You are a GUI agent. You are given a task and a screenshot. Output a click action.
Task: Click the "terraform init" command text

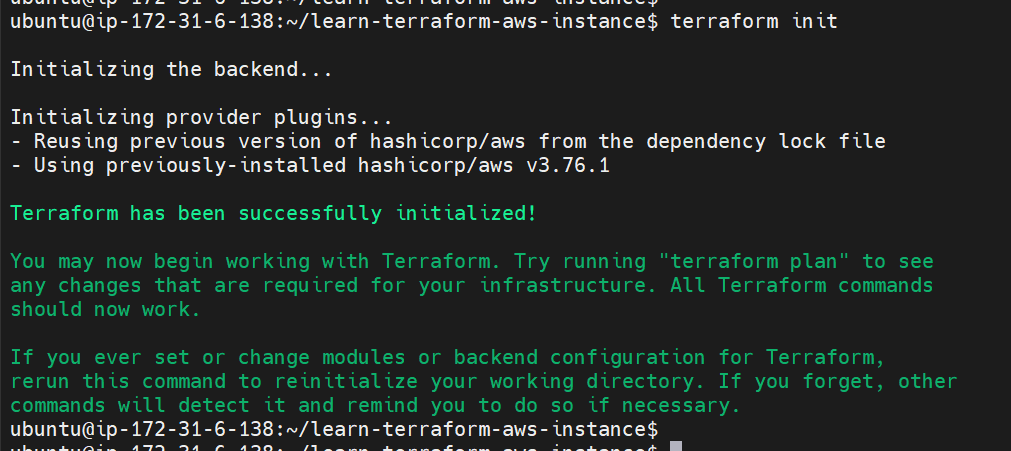(x=754, y=21)
